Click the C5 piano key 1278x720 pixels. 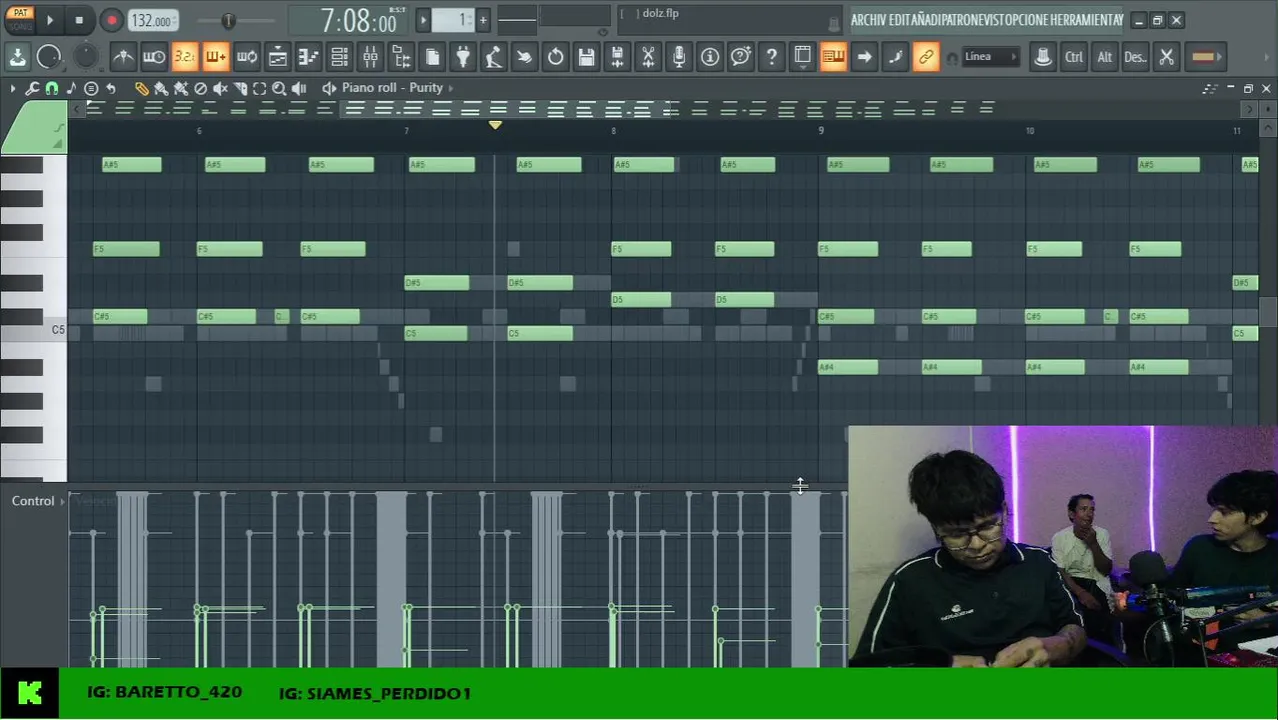coord(33,330)
